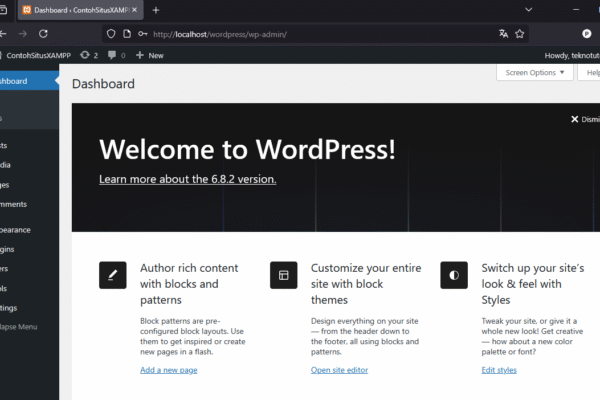Collapse the admin sidebar menu
The width and height of the screenshot is (600, 400).
[28, 327]
